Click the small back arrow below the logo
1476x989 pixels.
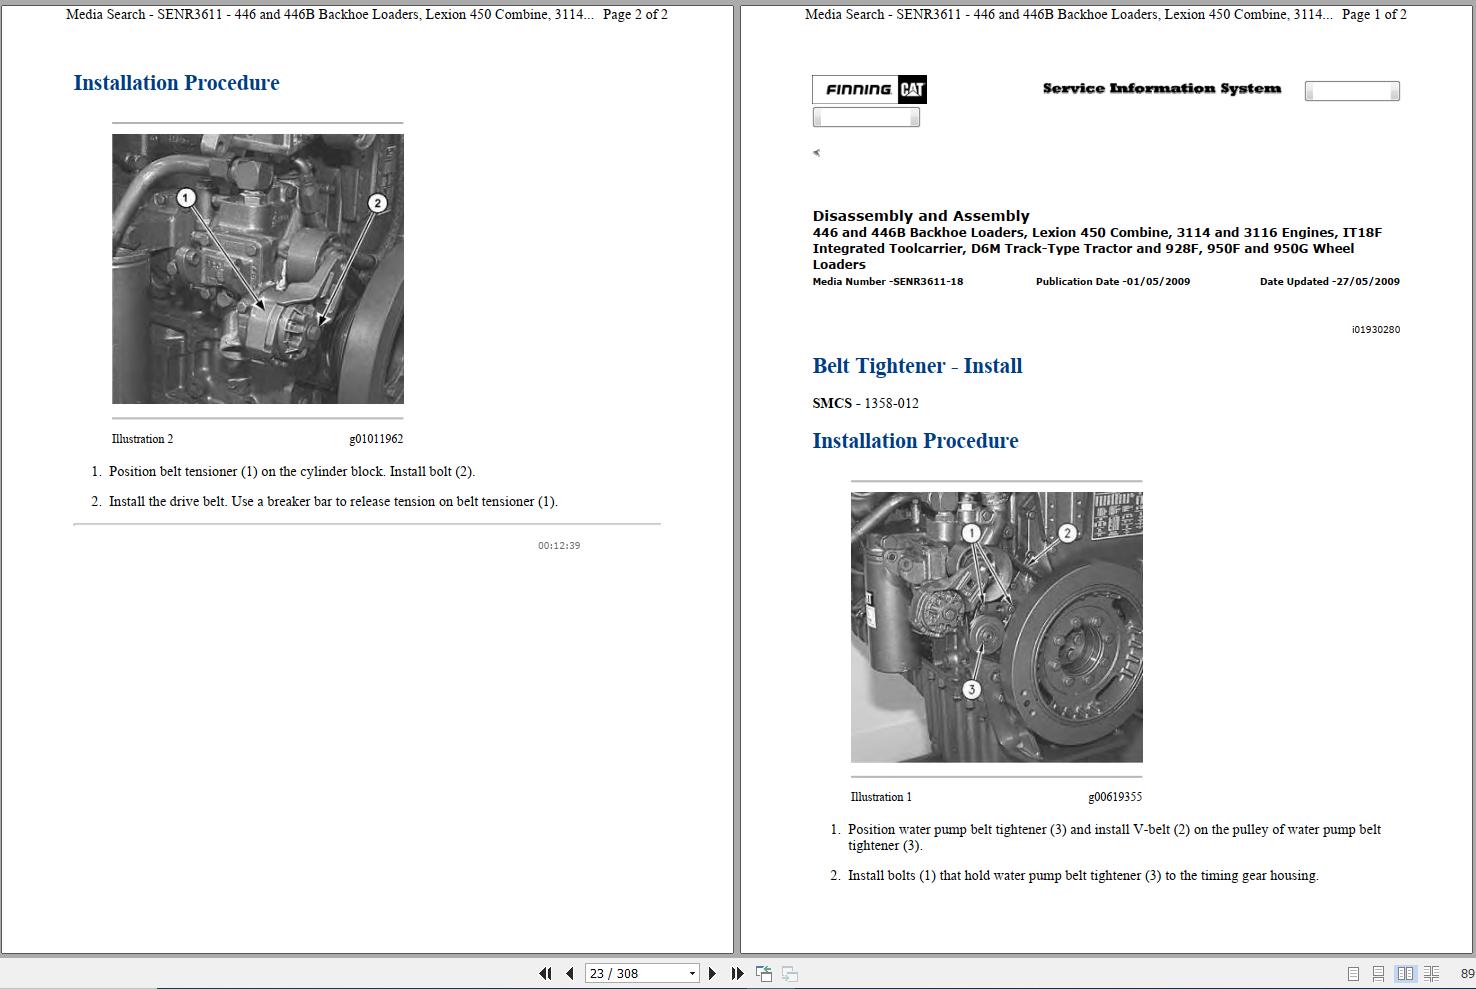point(817,152)
